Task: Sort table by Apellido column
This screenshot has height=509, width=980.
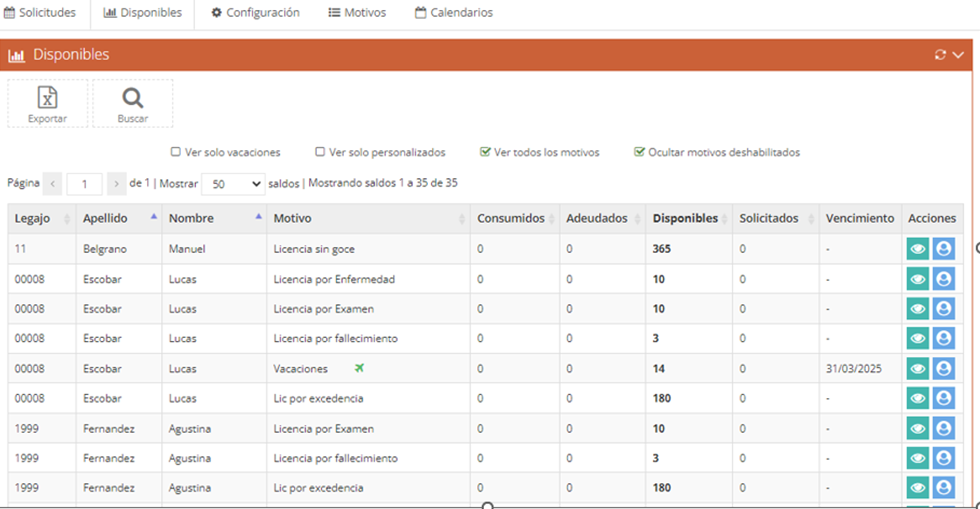Action: tap(119, 218)
